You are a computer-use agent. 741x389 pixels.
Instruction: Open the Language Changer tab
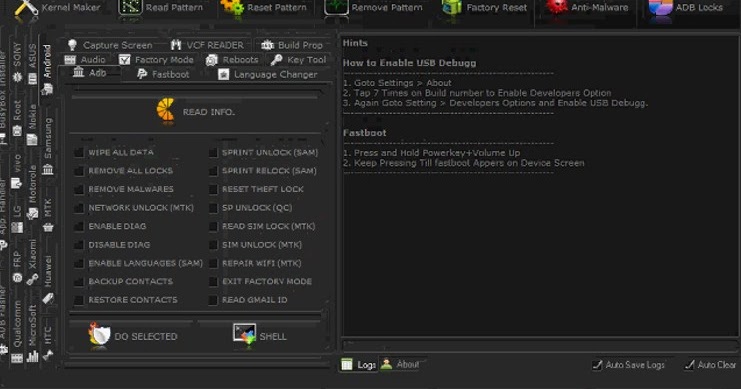267,74
